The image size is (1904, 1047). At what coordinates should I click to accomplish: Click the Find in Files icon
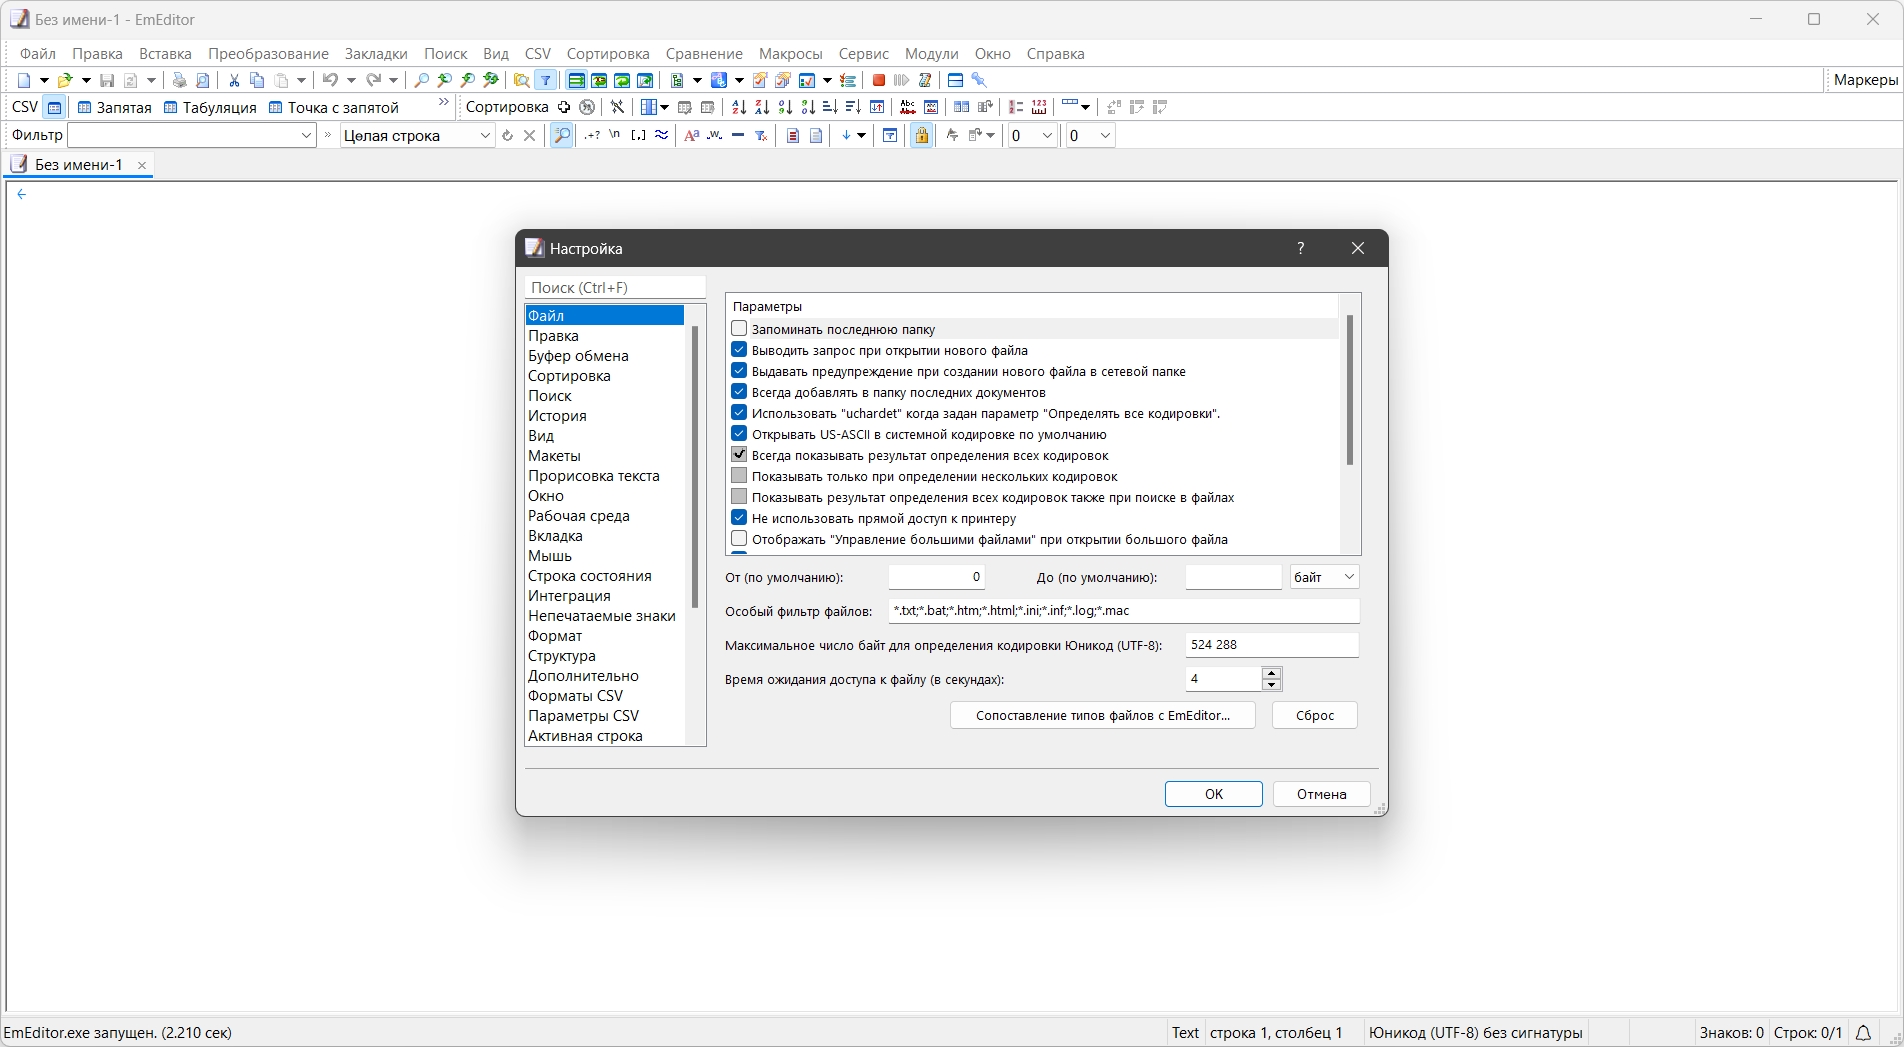point(522,80)
